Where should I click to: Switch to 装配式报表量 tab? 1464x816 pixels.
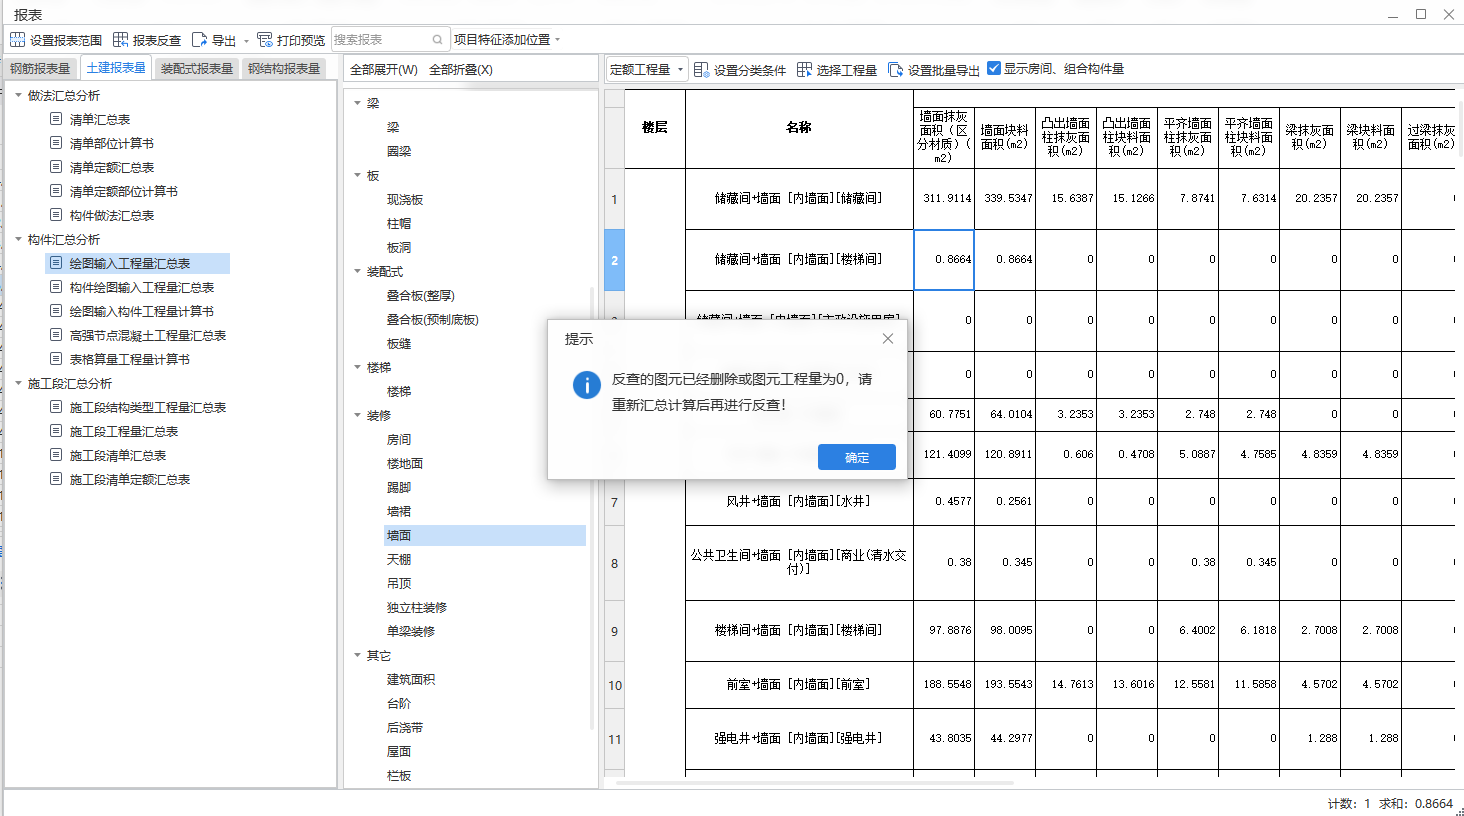point(197,69)
